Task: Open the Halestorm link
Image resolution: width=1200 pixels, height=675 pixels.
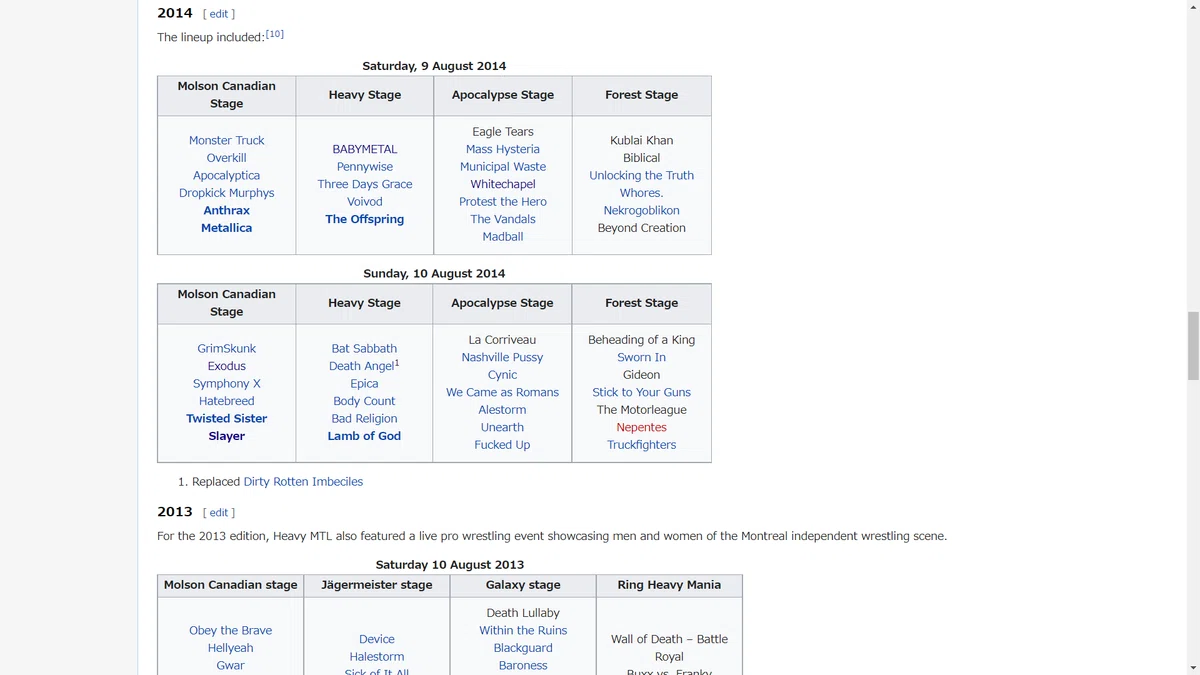Action: coord(377,657)
